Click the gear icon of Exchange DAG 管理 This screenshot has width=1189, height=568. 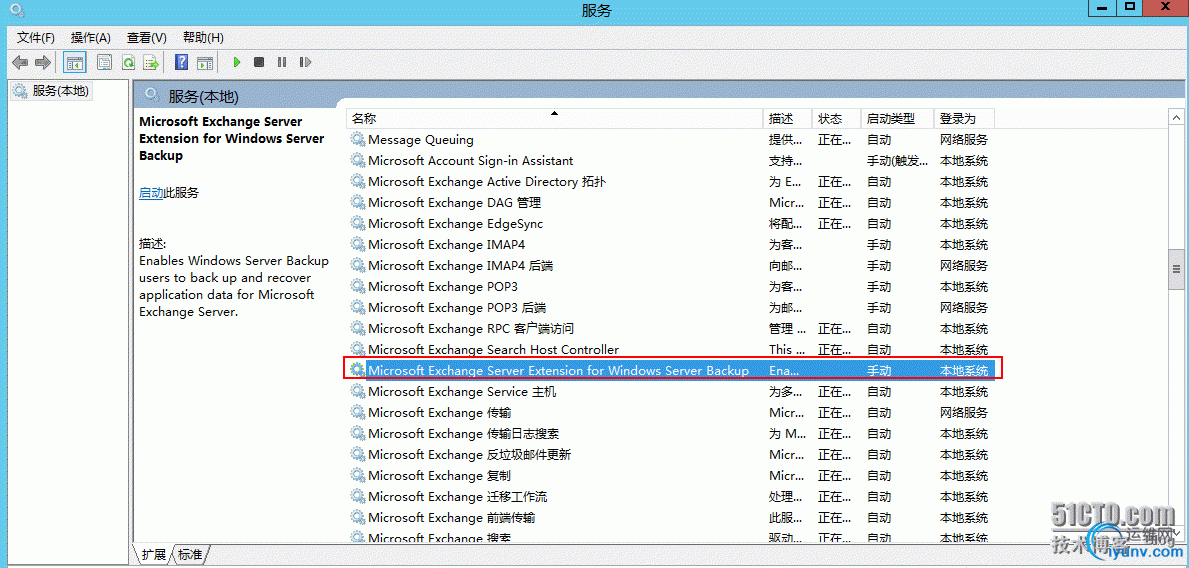[357, 202]
